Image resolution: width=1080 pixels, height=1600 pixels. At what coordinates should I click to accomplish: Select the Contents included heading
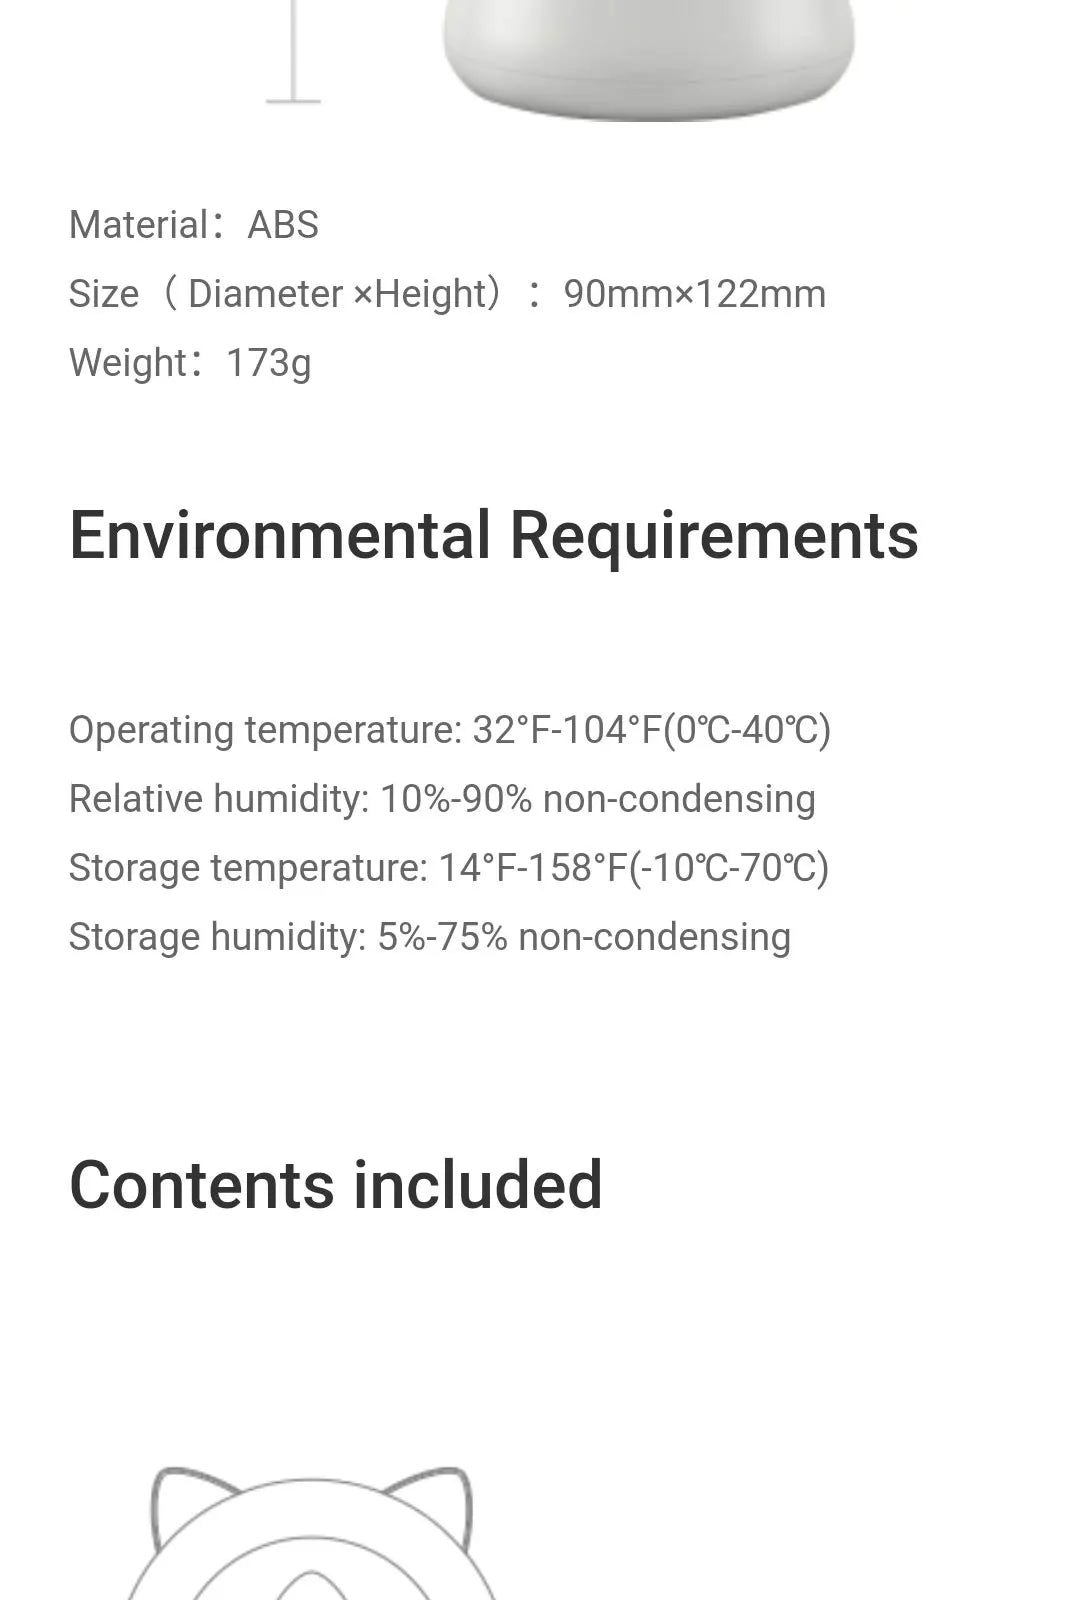(335, 1185)
